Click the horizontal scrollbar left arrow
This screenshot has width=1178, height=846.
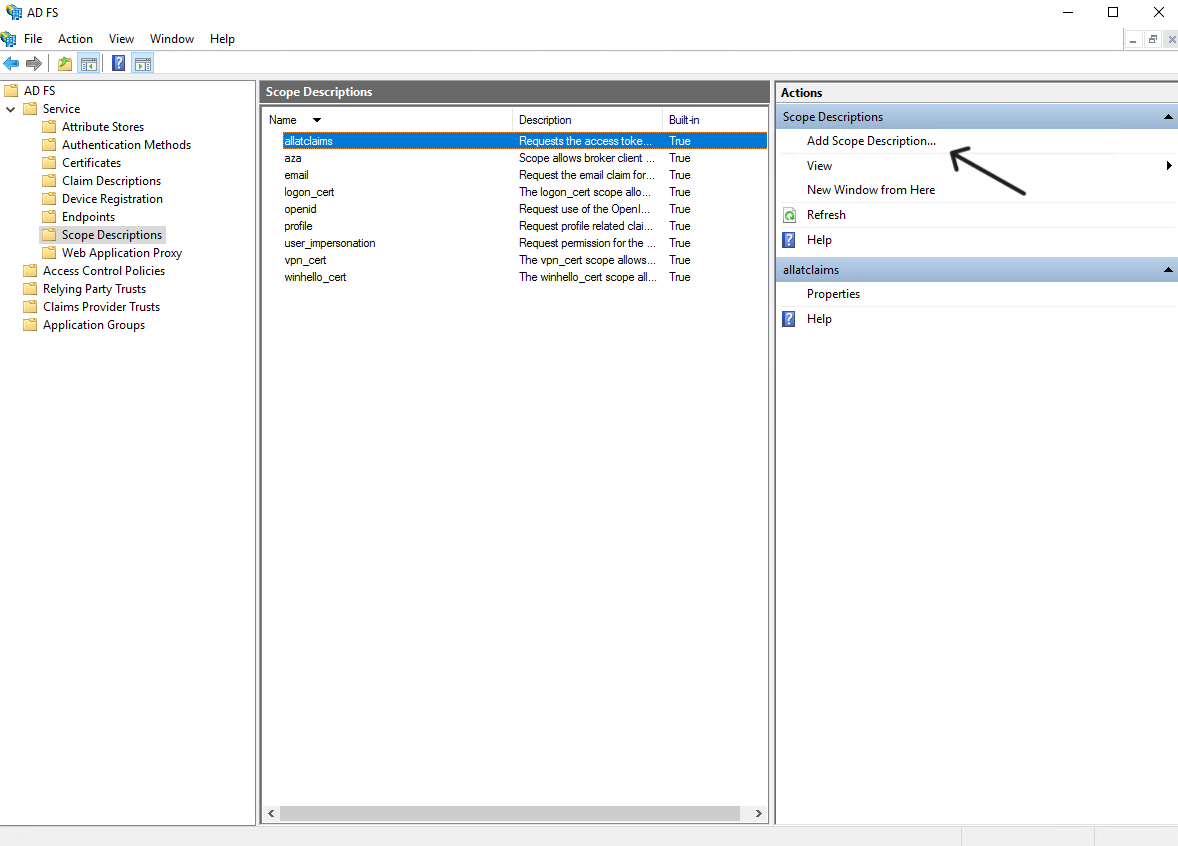click(x=271, y=814)
